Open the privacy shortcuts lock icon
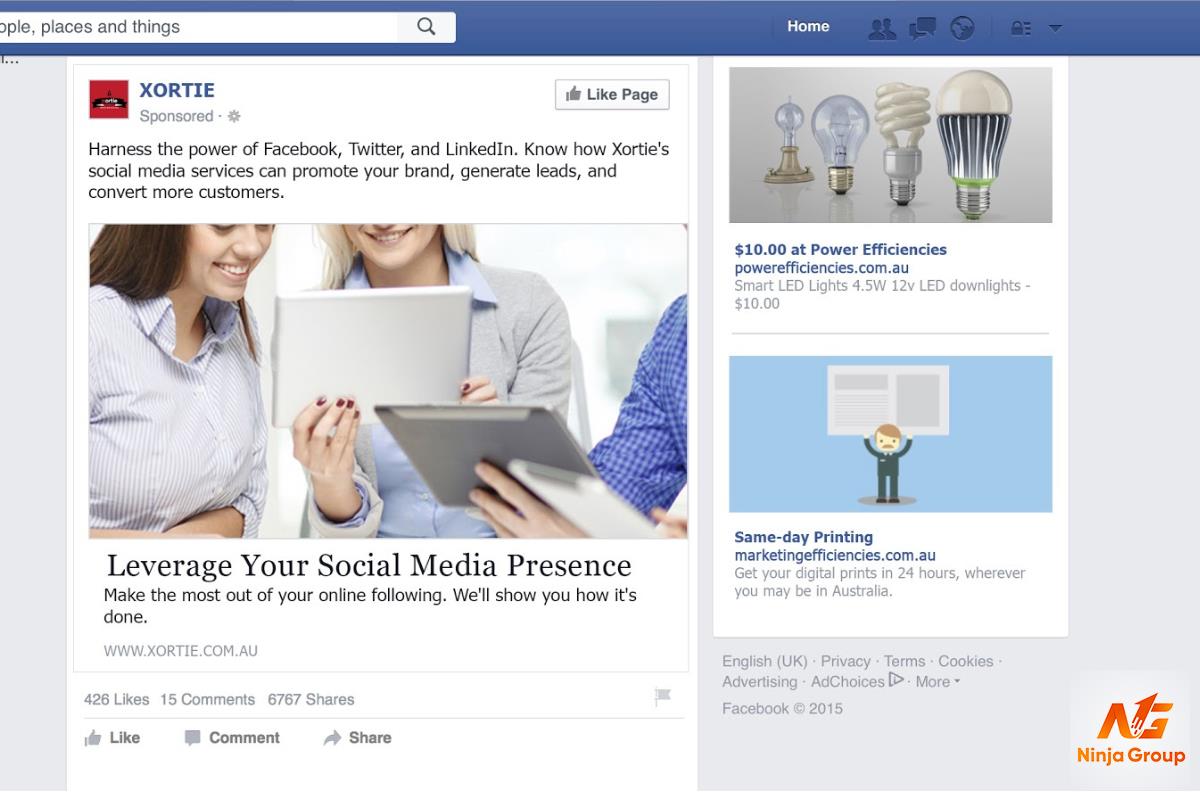Image resolution: width=1200 pixels, height=800 pixels. (x=1020, y=28)
